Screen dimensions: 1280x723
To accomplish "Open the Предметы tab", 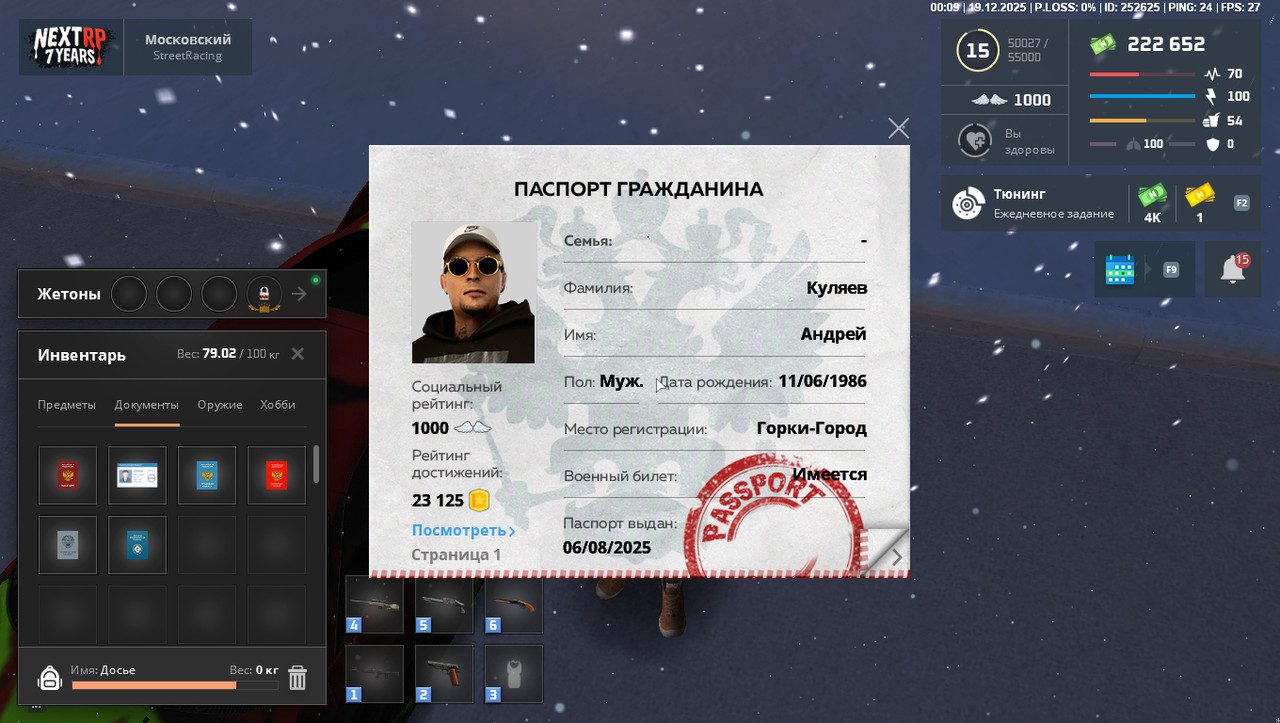I will click(66, 404).
